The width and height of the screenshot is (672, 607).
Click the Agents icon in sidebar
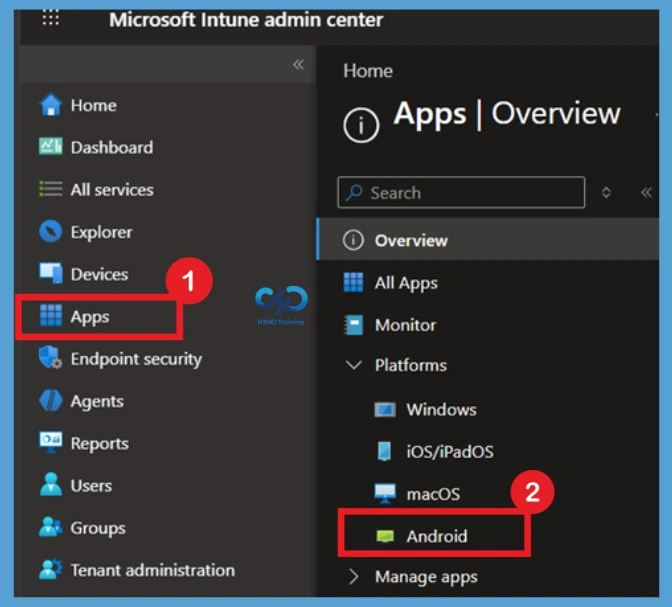click(x=51, y=400)
